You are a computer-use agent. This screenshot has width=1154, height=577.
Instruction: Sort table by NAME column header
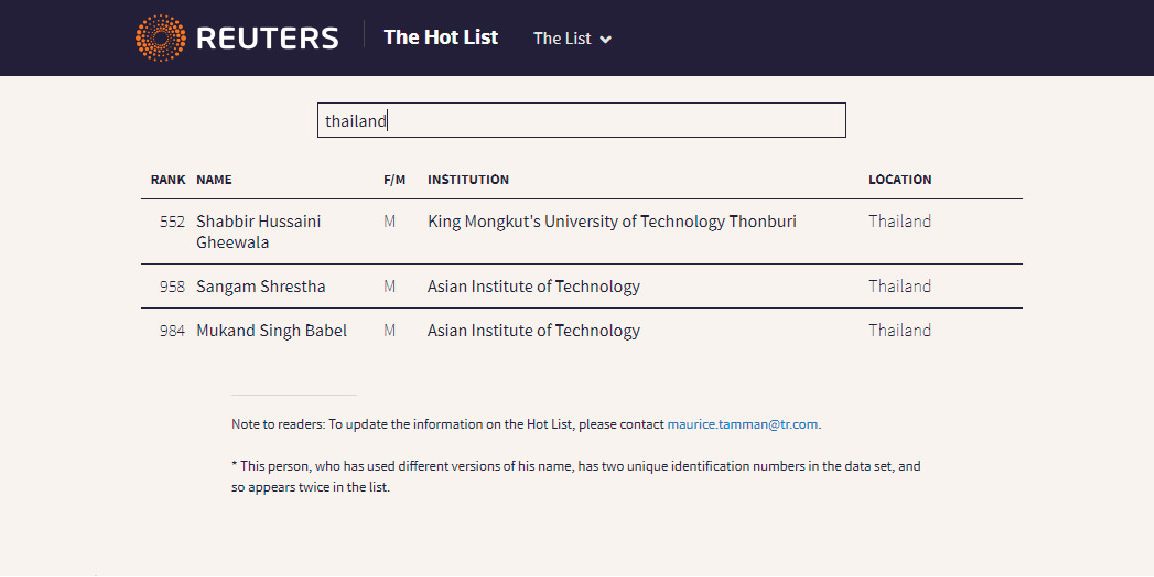coord(214,180)
